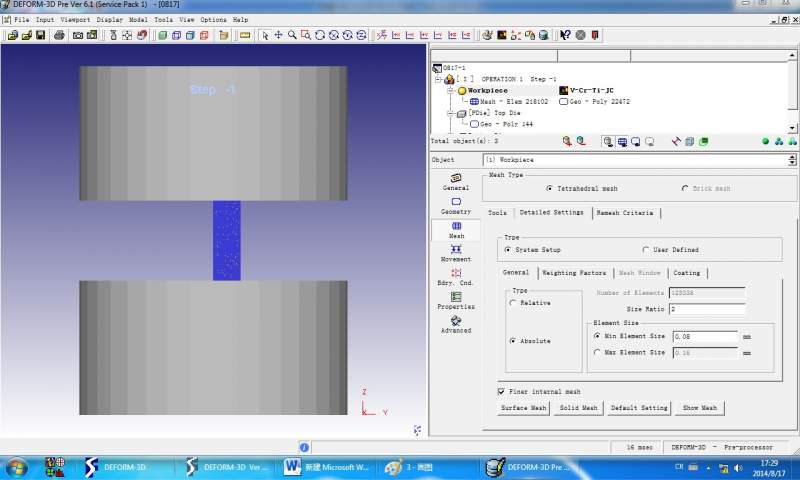The image size is (800, 480).
Task: Open the Windows Start button
Action: pos(15,467)
